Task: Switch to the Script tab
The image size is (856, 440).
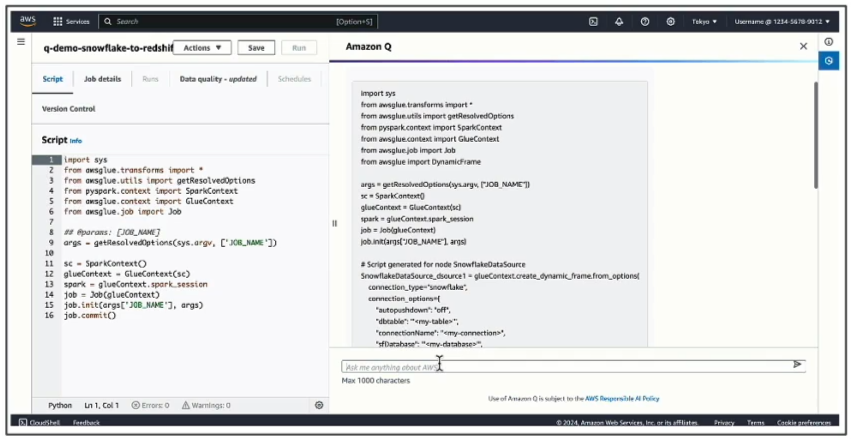Action: (x=52, y=79)
